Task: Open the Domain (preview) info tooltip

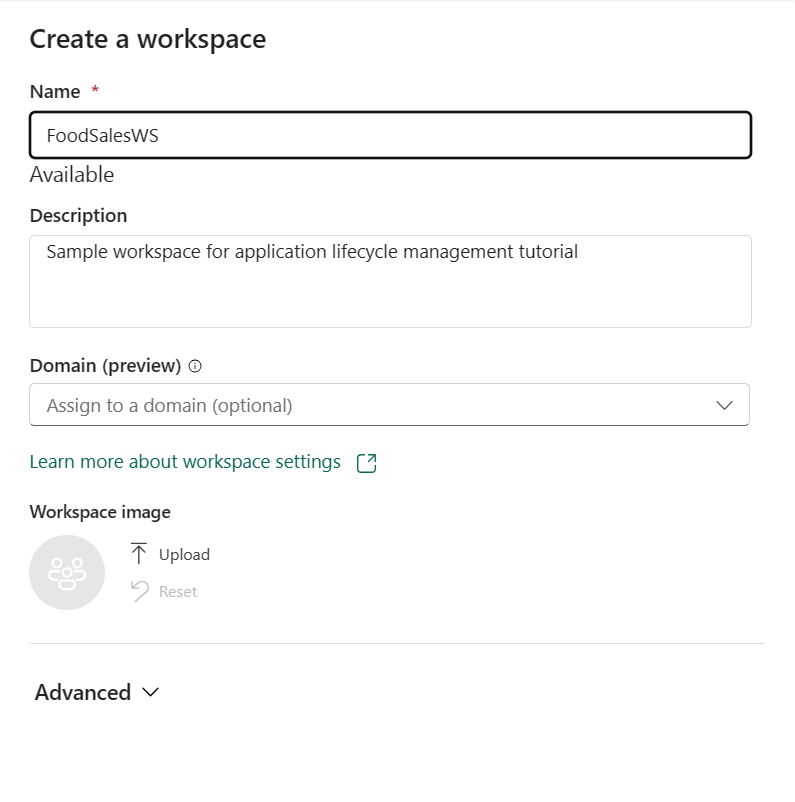Action: click(x=195, y=366)
